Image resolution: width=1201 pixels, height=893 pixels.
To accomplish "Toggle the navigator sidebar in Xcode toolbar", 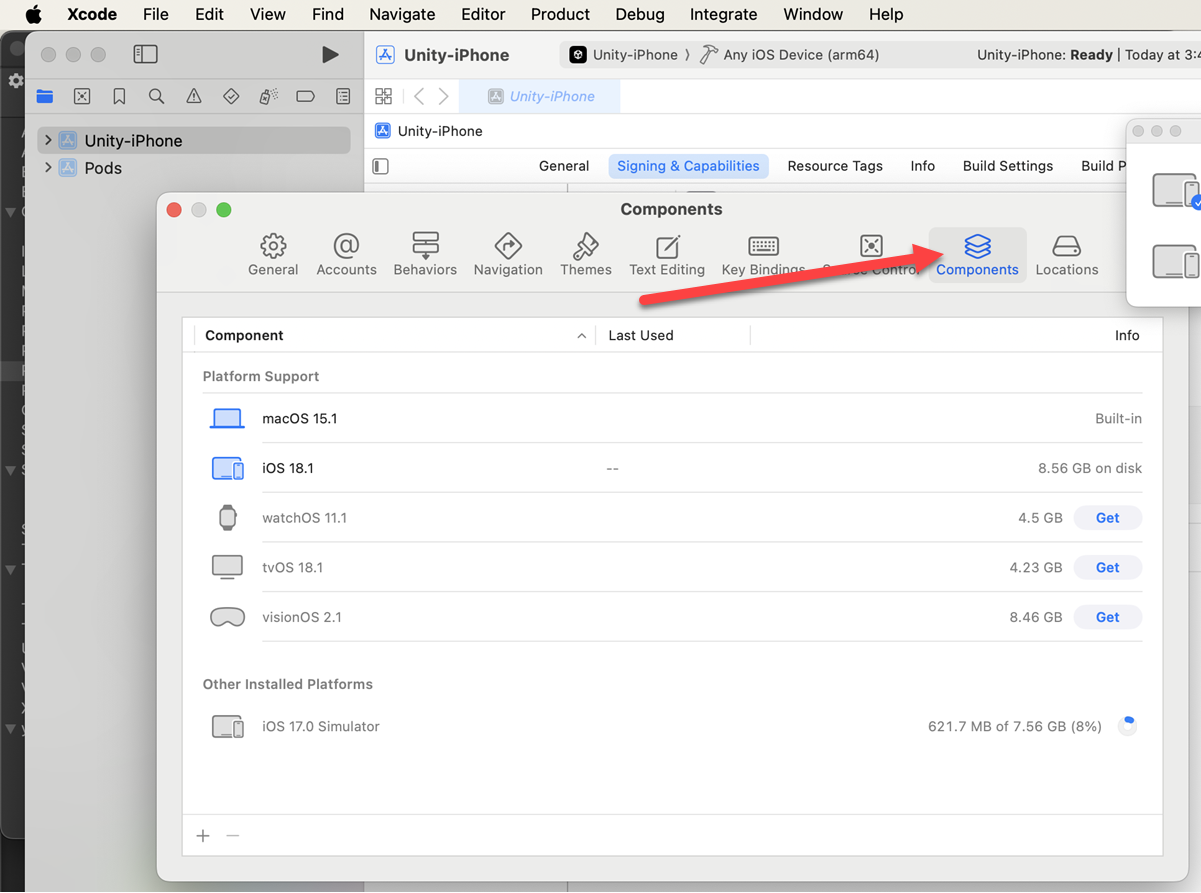I will 145,54.
